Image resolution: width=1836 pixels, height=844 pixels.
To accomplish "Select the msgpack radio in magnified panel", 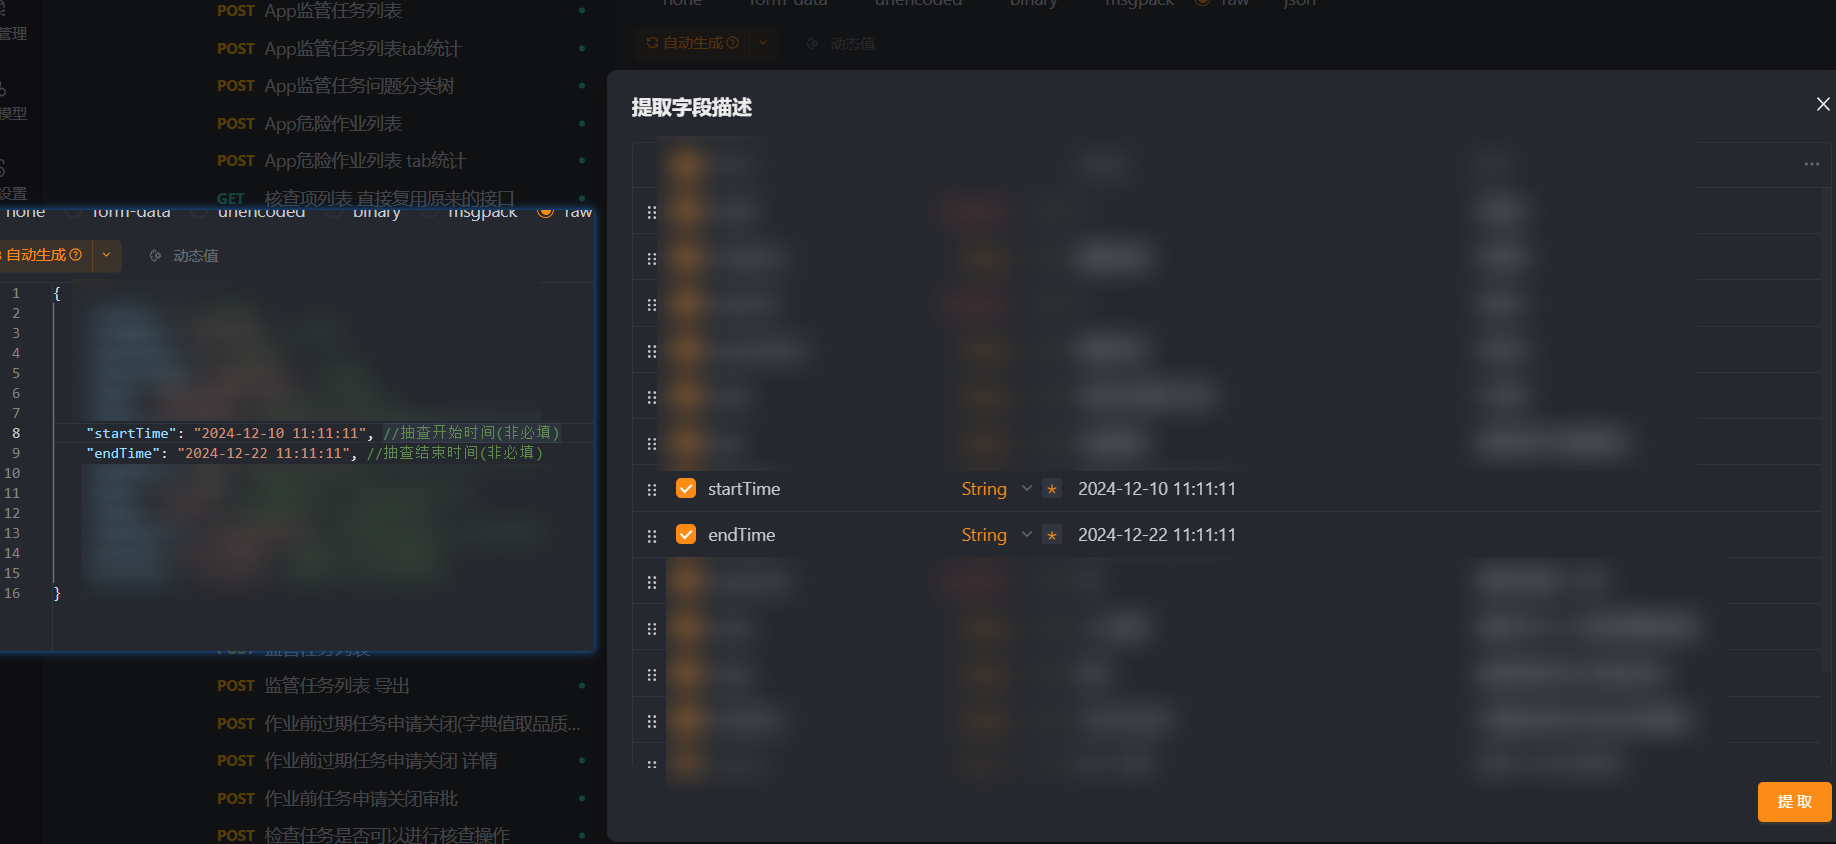I will (430, 212).
